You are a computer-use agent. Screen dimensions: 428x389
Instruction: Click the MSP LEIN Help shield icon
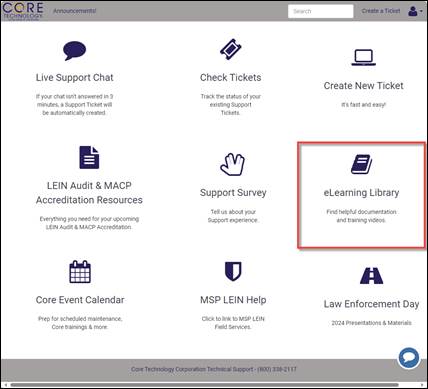coord(233,271)
